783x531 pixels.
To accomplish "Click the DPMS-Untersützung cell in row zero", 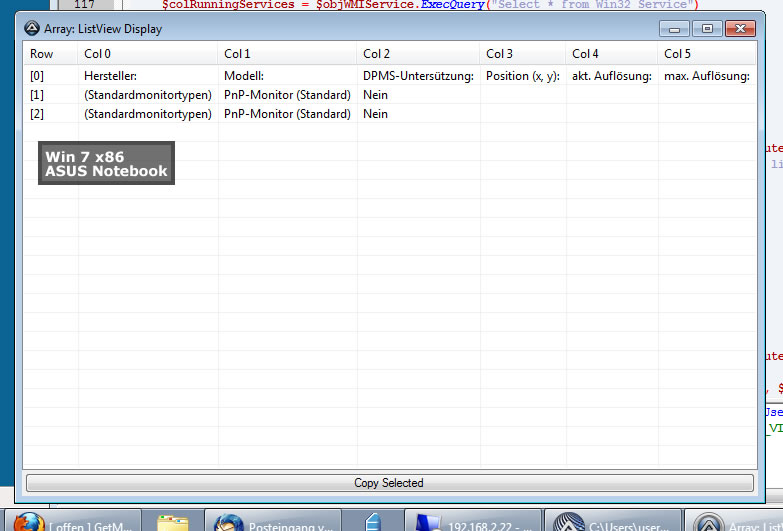I will (418, 76).
